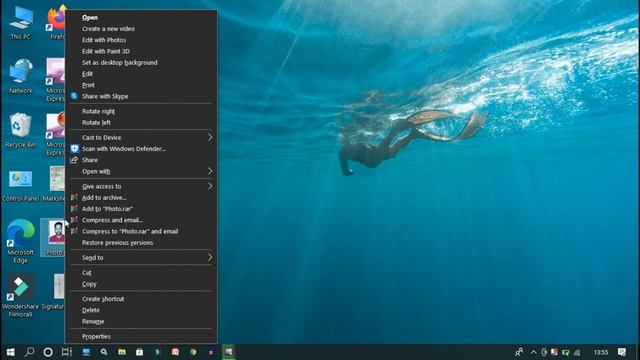Select the Wondershare Filmora9 shortcut
Screen dimensions: 640x360
point(20,296)
